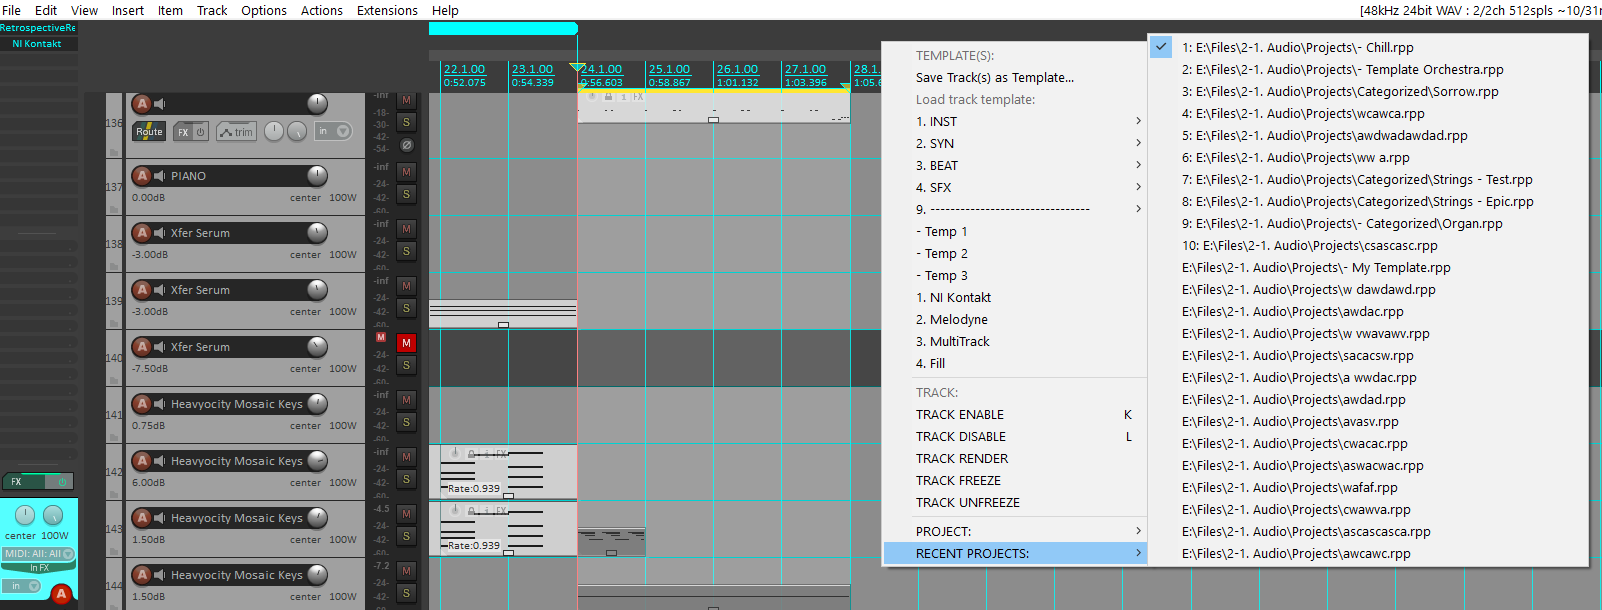Viewport: 1602px width, 610px height.
Task: Toggle FX bypass power icon on track 136
Action: (199, 131)
